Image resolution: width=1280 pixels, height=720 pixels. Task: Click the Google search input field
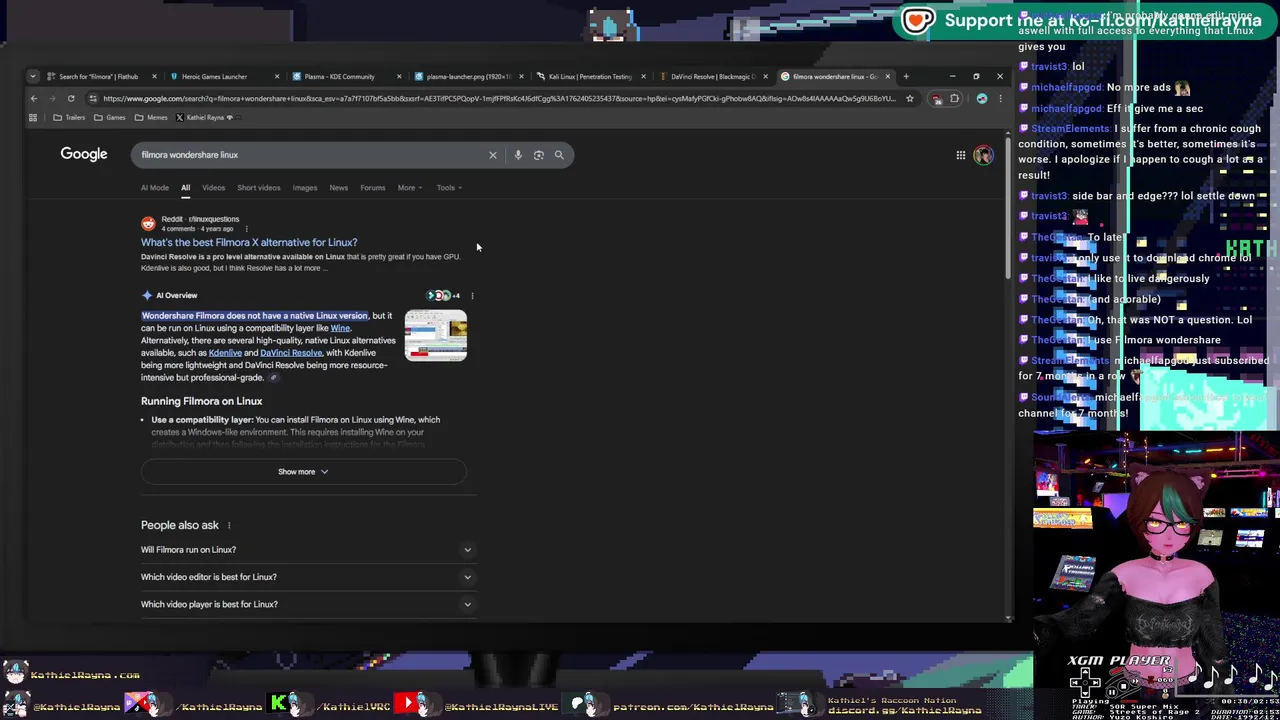310,155
